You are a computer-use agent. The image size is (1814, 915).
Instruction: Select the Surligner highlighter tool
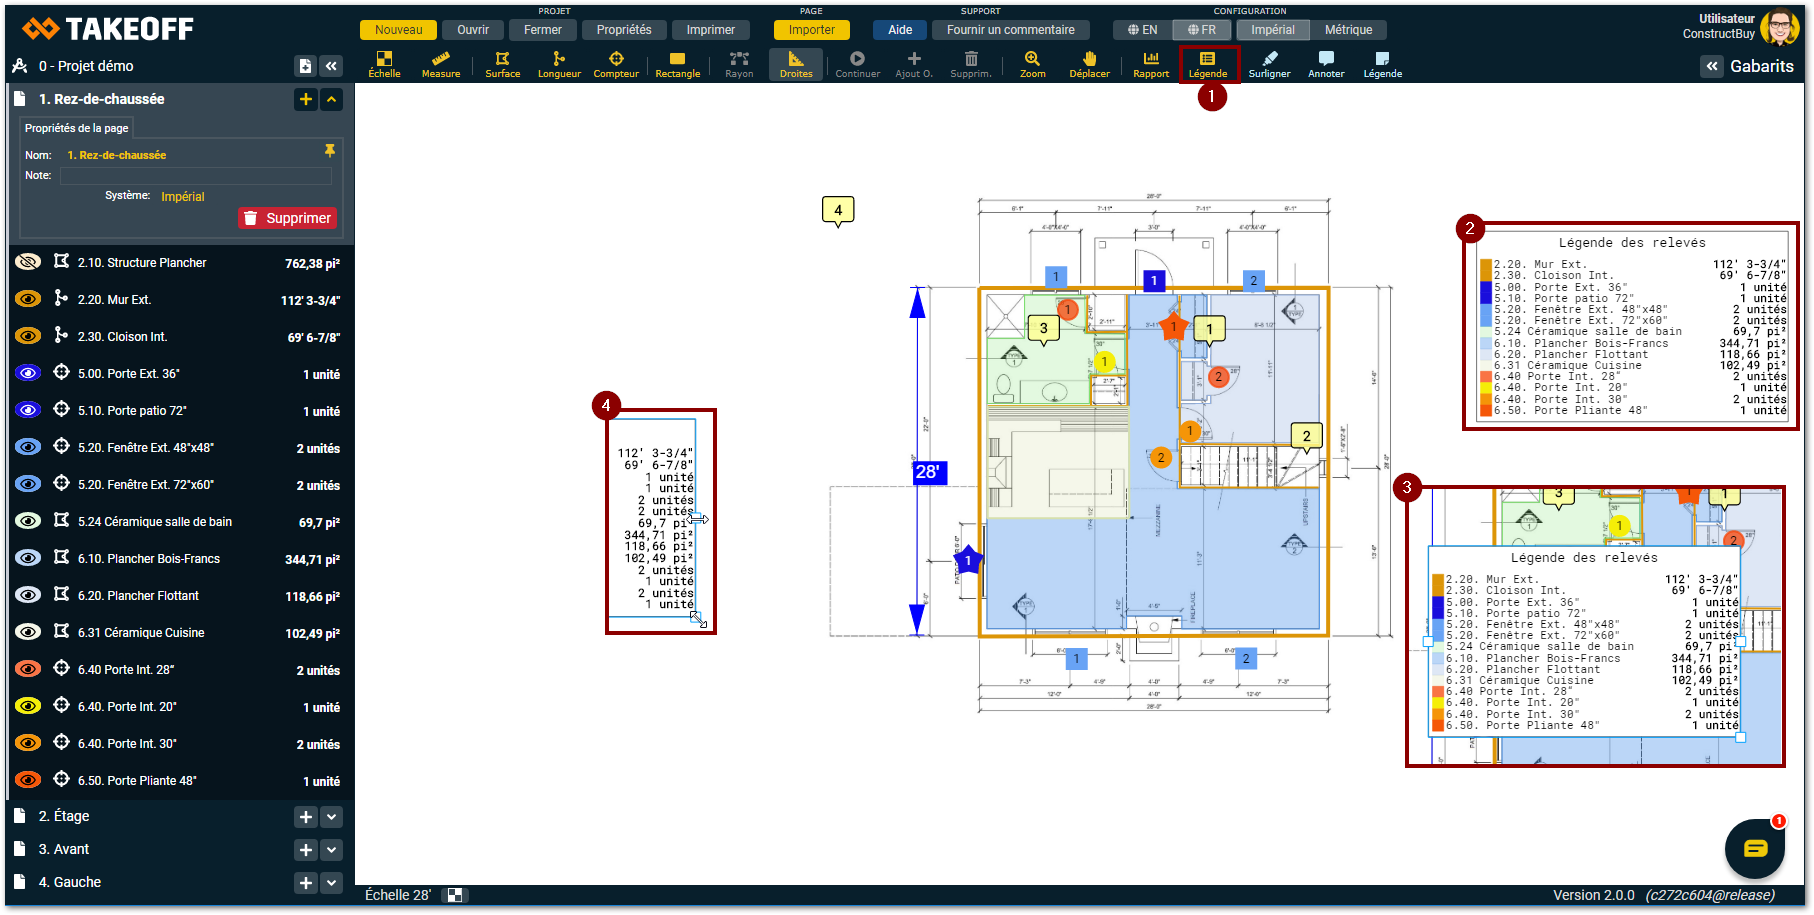click(1269, 65)
